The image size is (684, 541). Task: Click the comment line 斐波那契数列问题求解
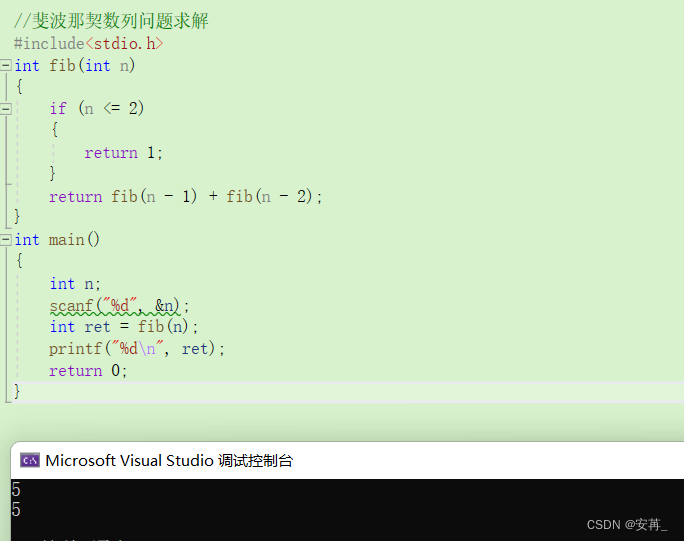(111, 21)
